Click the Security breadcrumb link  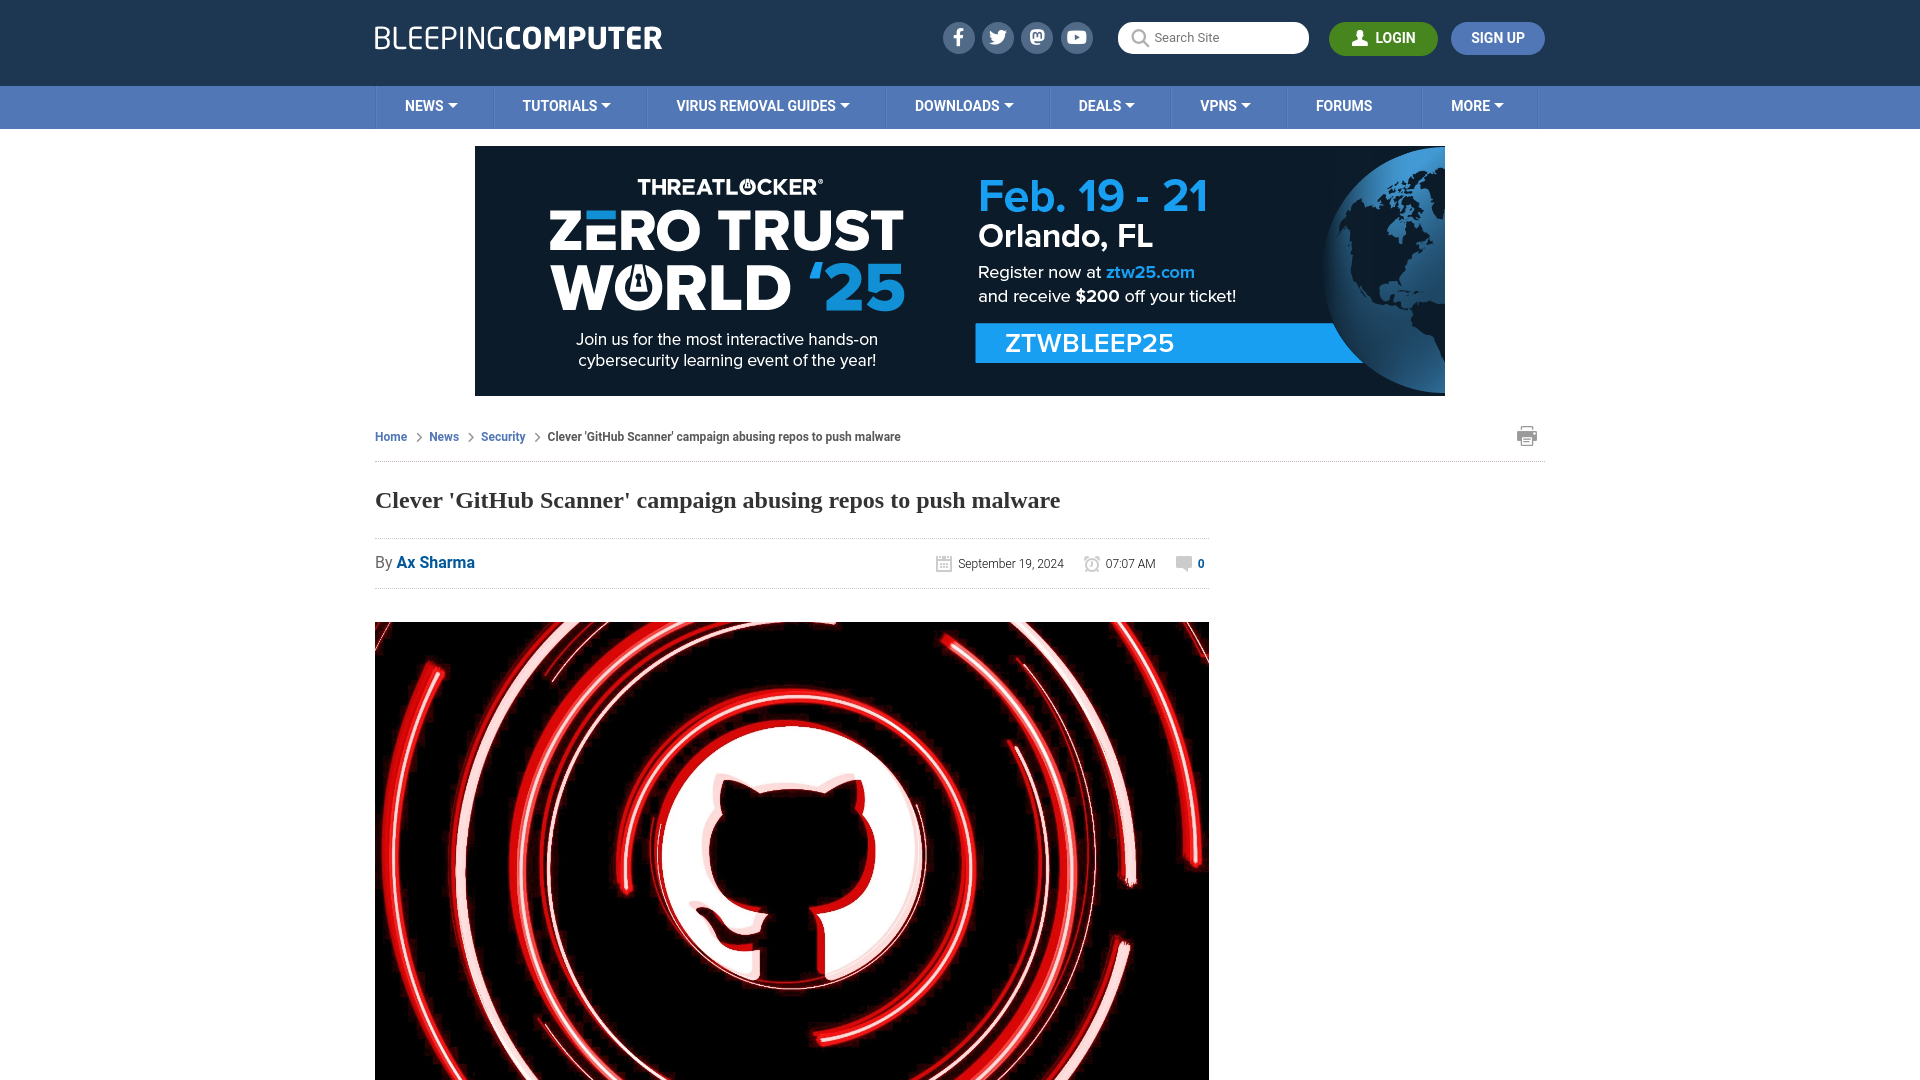click(502, 436)
